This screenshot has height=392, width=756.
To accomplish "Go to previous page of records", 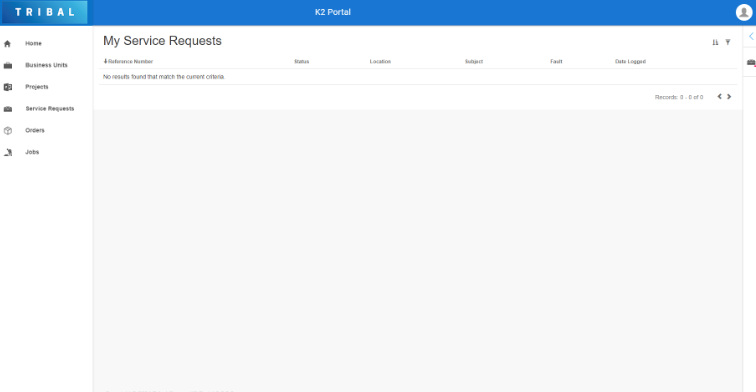I will [x=719, y=97].
